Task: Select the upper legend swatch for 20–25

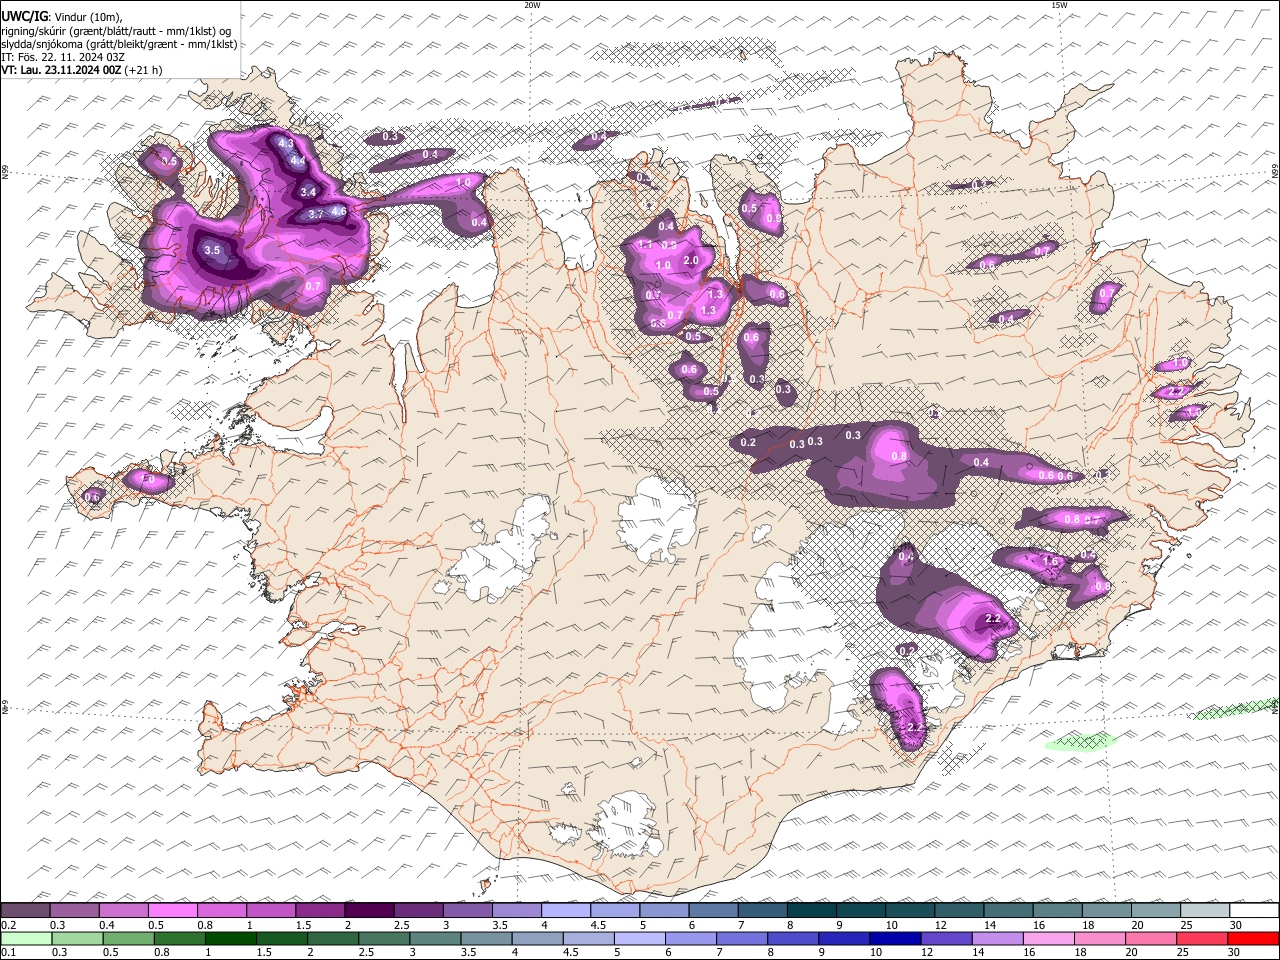Action: pos(1156,911)
